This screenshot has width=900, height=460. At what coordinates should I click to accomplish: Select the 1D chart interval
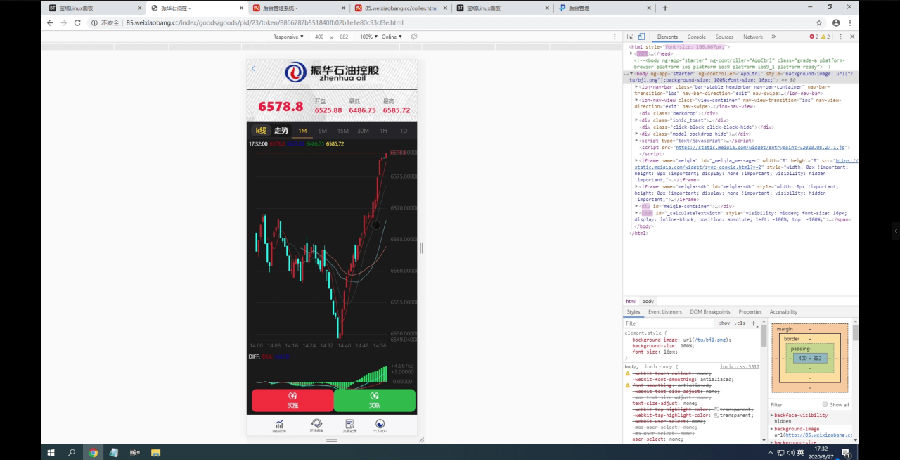point(404,131)
